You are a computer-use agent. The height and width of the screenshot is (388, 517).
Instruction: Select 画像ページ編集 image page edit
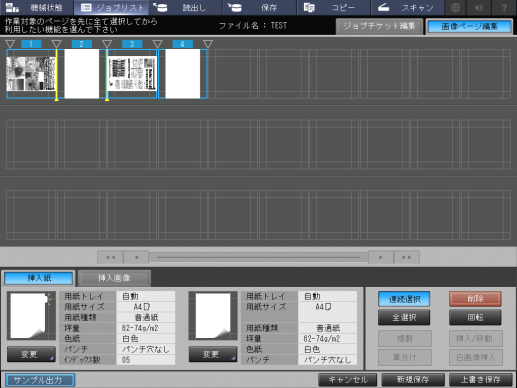(469, 26)
